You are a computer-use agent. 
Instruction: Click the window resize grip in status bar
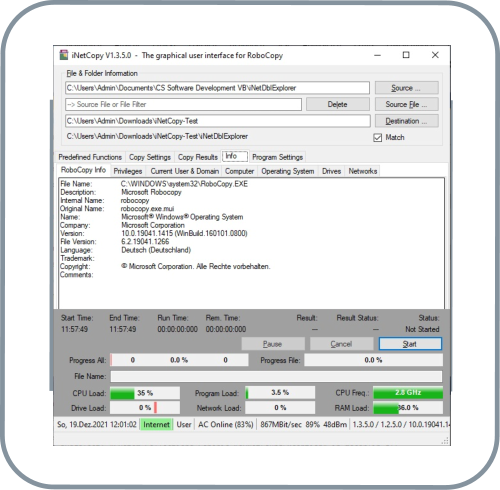(x=445, y=441)
